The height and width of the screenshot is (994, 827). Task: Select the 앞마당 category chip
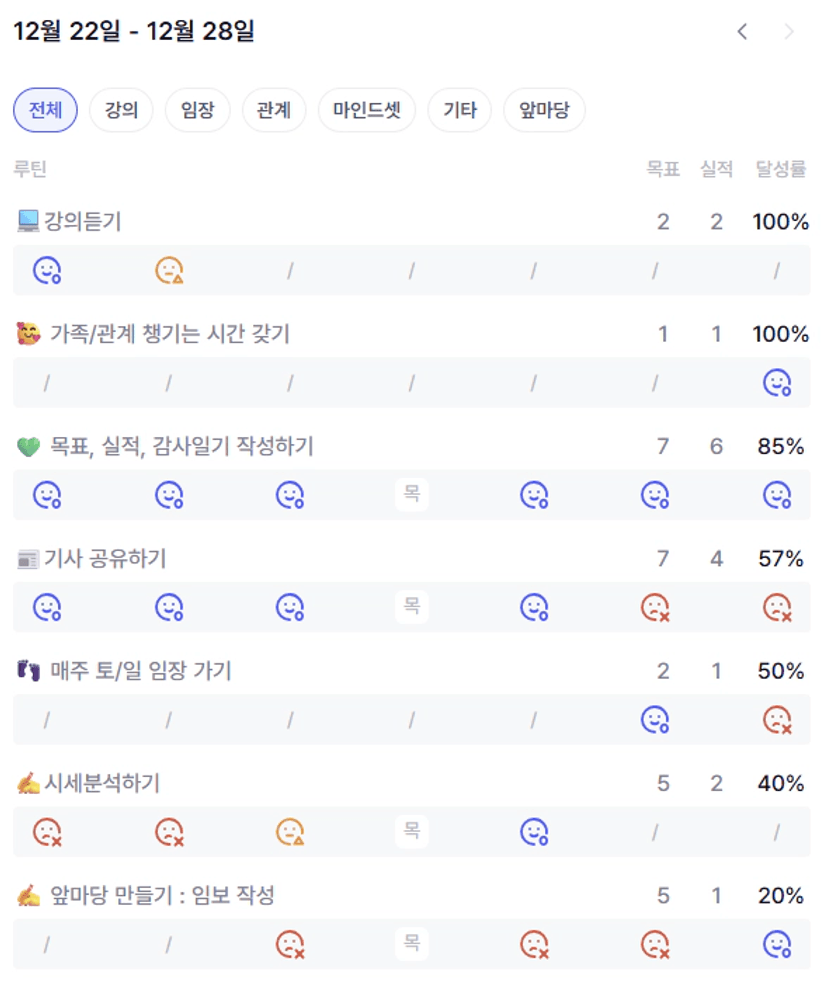(x=544, y=110)
